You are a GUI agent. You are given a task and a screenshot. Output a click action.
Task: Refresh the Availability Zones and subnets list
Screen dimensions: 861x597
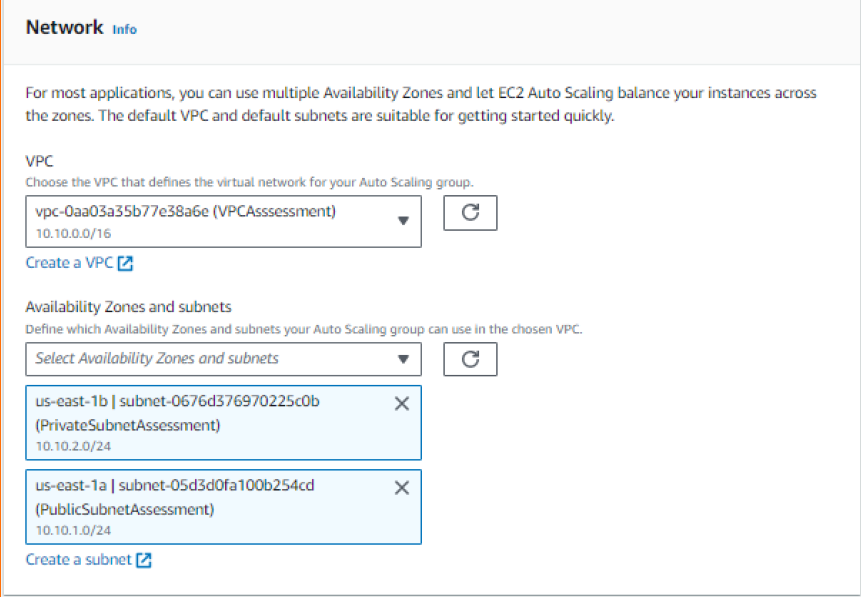(x=470, y=358)
